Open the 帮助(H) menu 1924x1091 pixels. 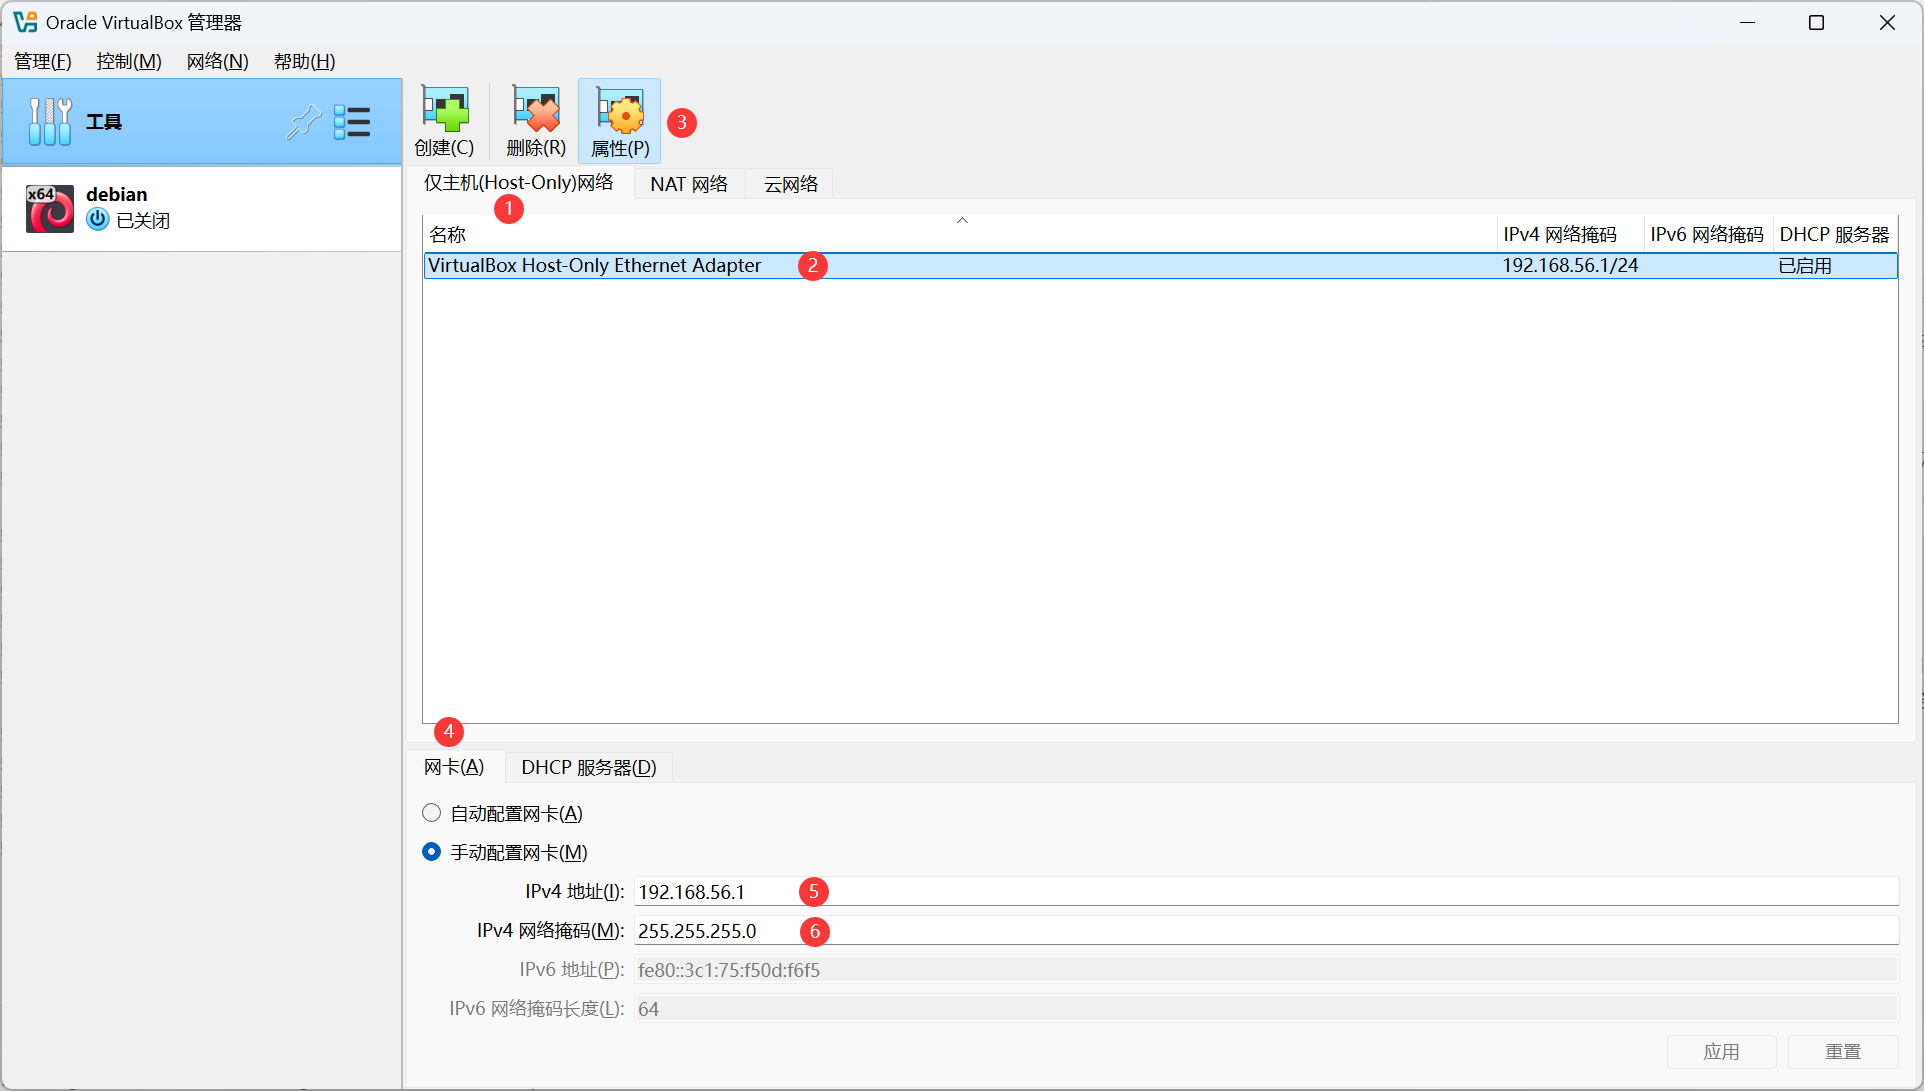point(305,61)
